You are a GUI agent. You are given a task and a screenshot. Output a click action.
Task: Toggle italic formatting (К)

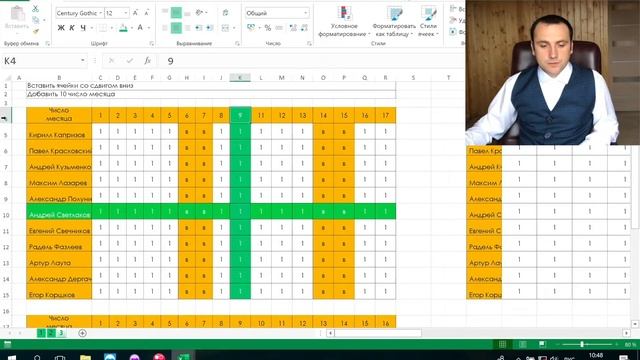72,28
